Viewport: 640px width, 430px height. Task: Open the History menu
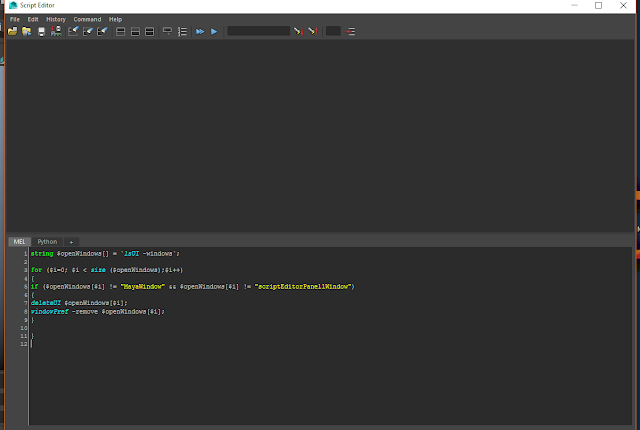tap(56, 19)
